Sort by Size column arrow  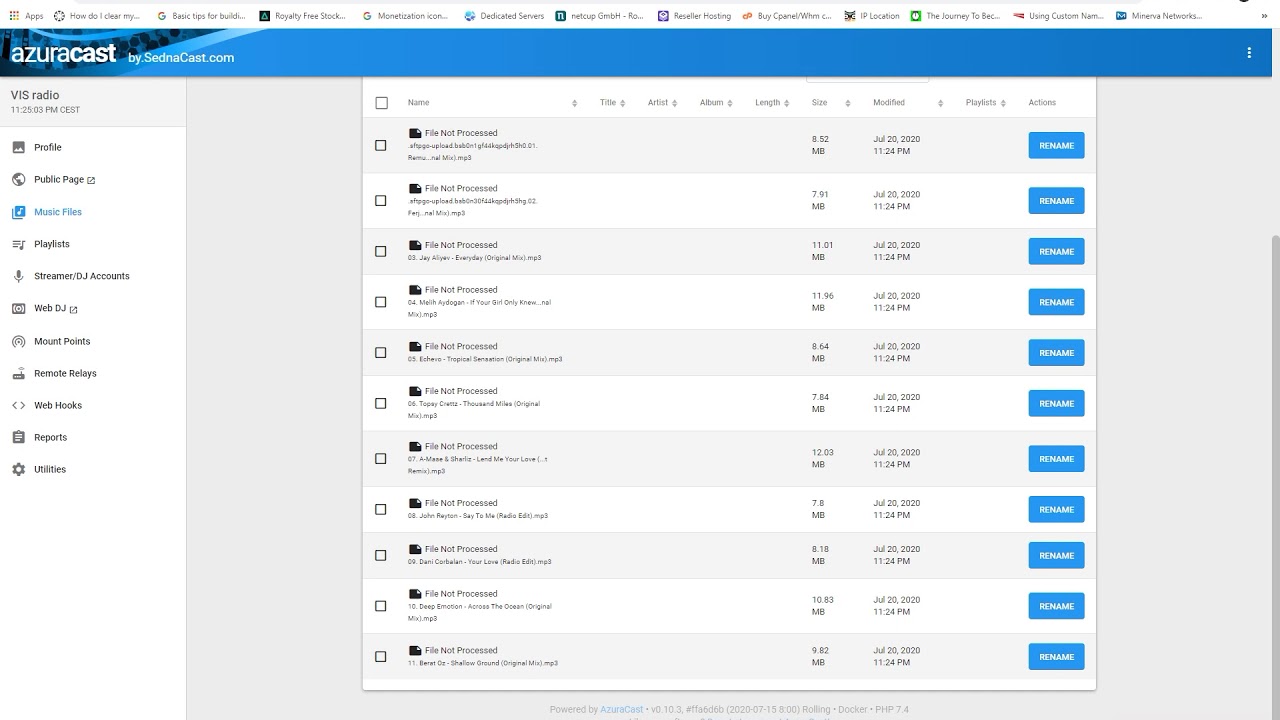click(847, 103)
